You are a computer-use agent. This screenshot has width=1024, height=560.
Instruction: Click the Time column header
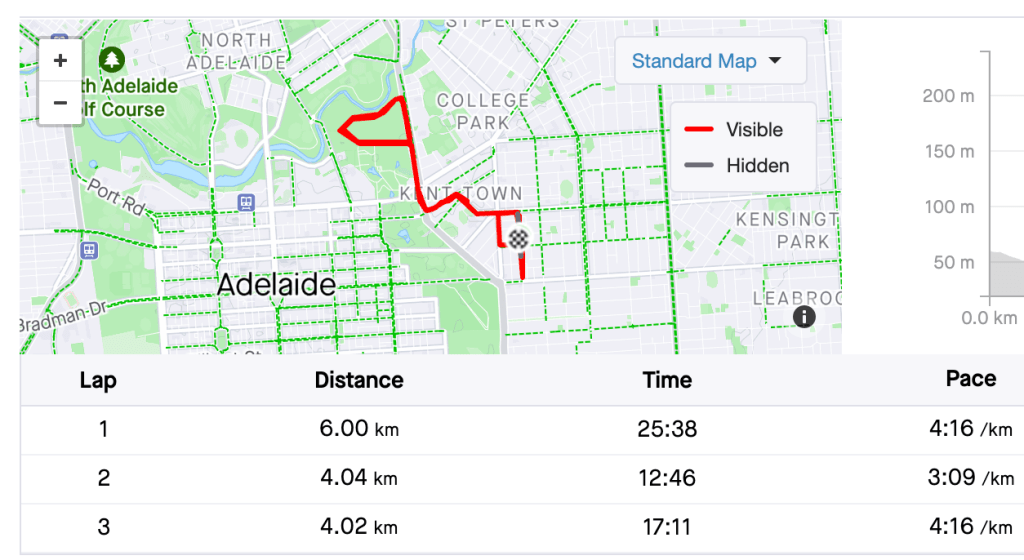pyautogui.click(x=667, y=380)
